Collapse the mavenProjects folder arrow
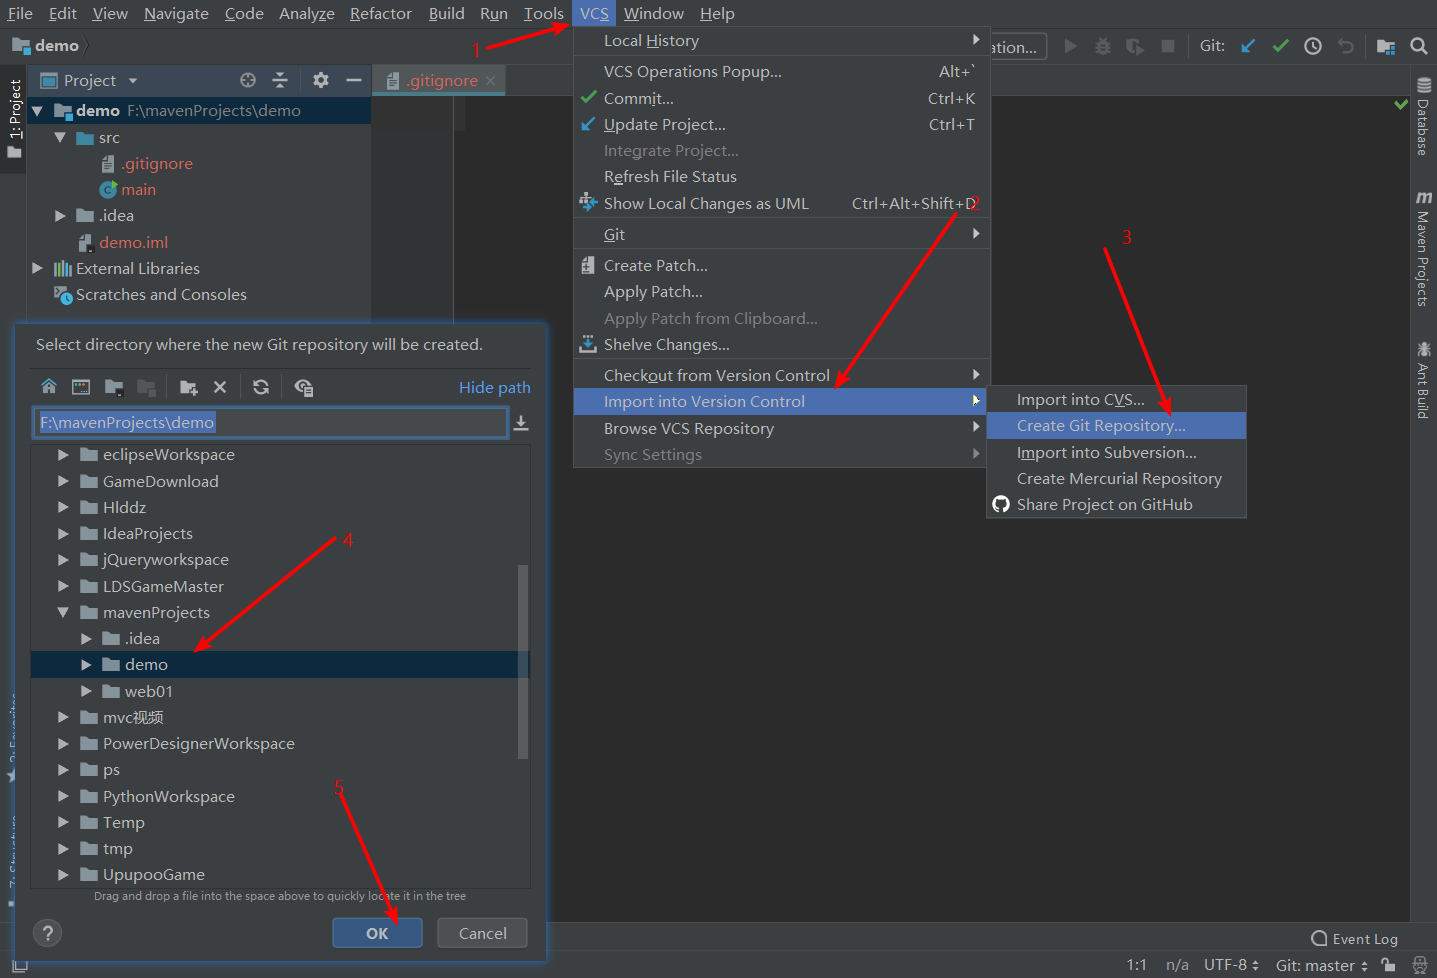The height and width of the screenshot is (978, 1437). (x=63, y=612)
